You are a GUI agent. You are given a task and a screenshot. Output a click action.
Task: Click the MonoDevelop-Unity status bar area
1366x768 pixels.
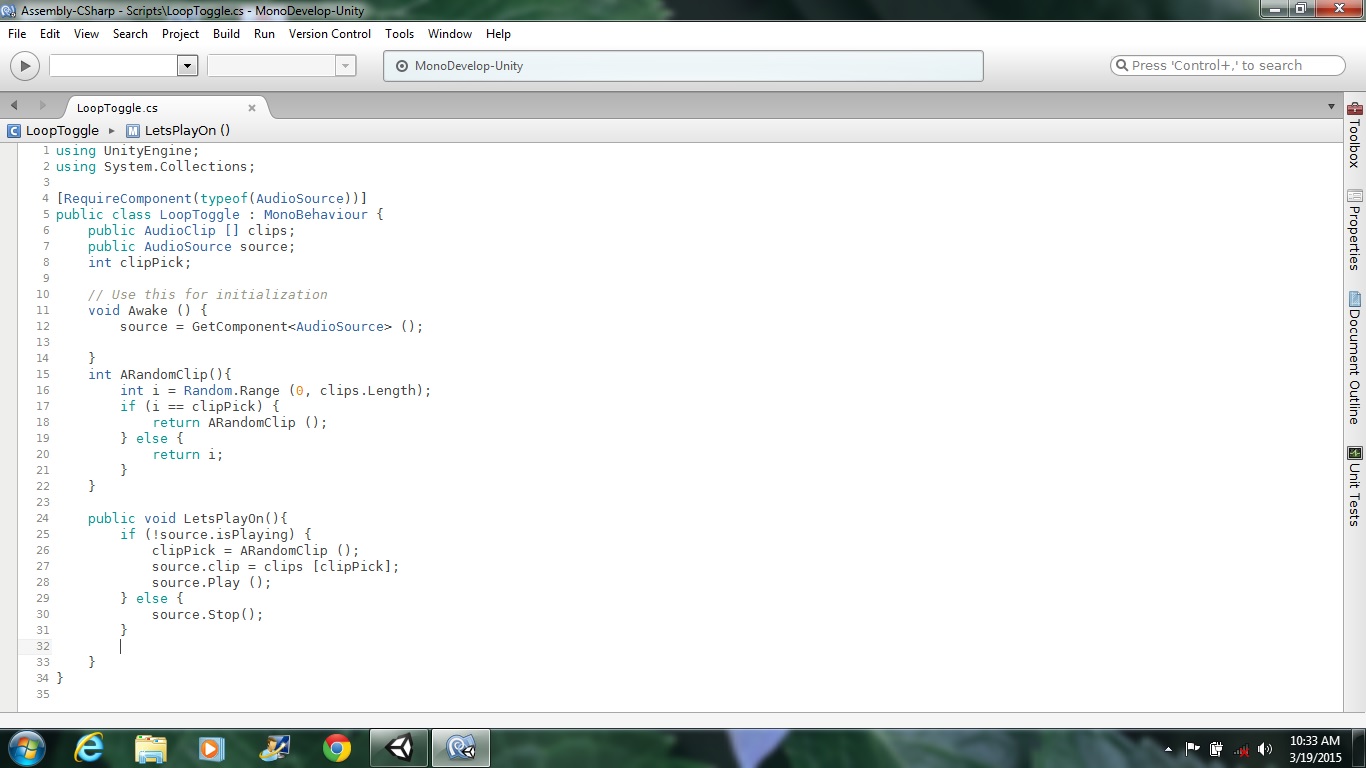pos(683,66)
